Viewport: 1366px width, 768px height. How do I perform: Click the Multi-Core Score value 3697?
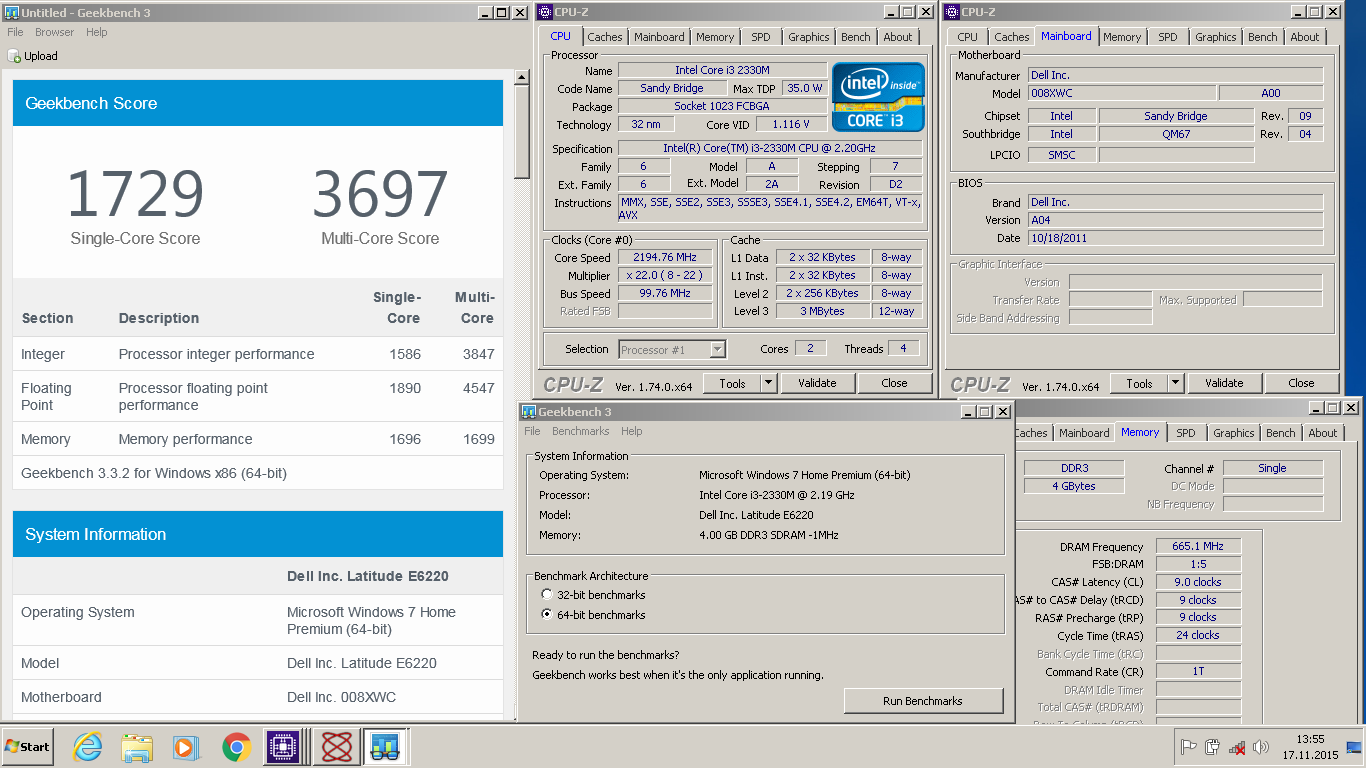[x=380, y=195]
